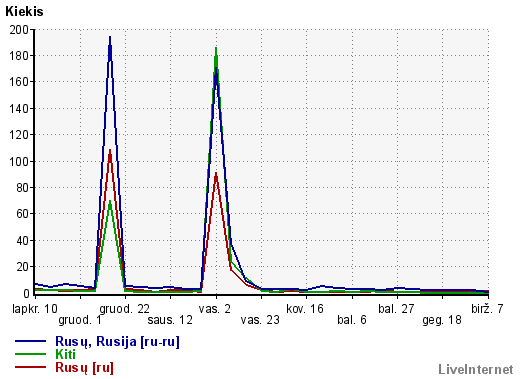This screenshot has height=379, width=520.
Task: Click the Kiekis axis title
Action: click(x=24, y=11)
